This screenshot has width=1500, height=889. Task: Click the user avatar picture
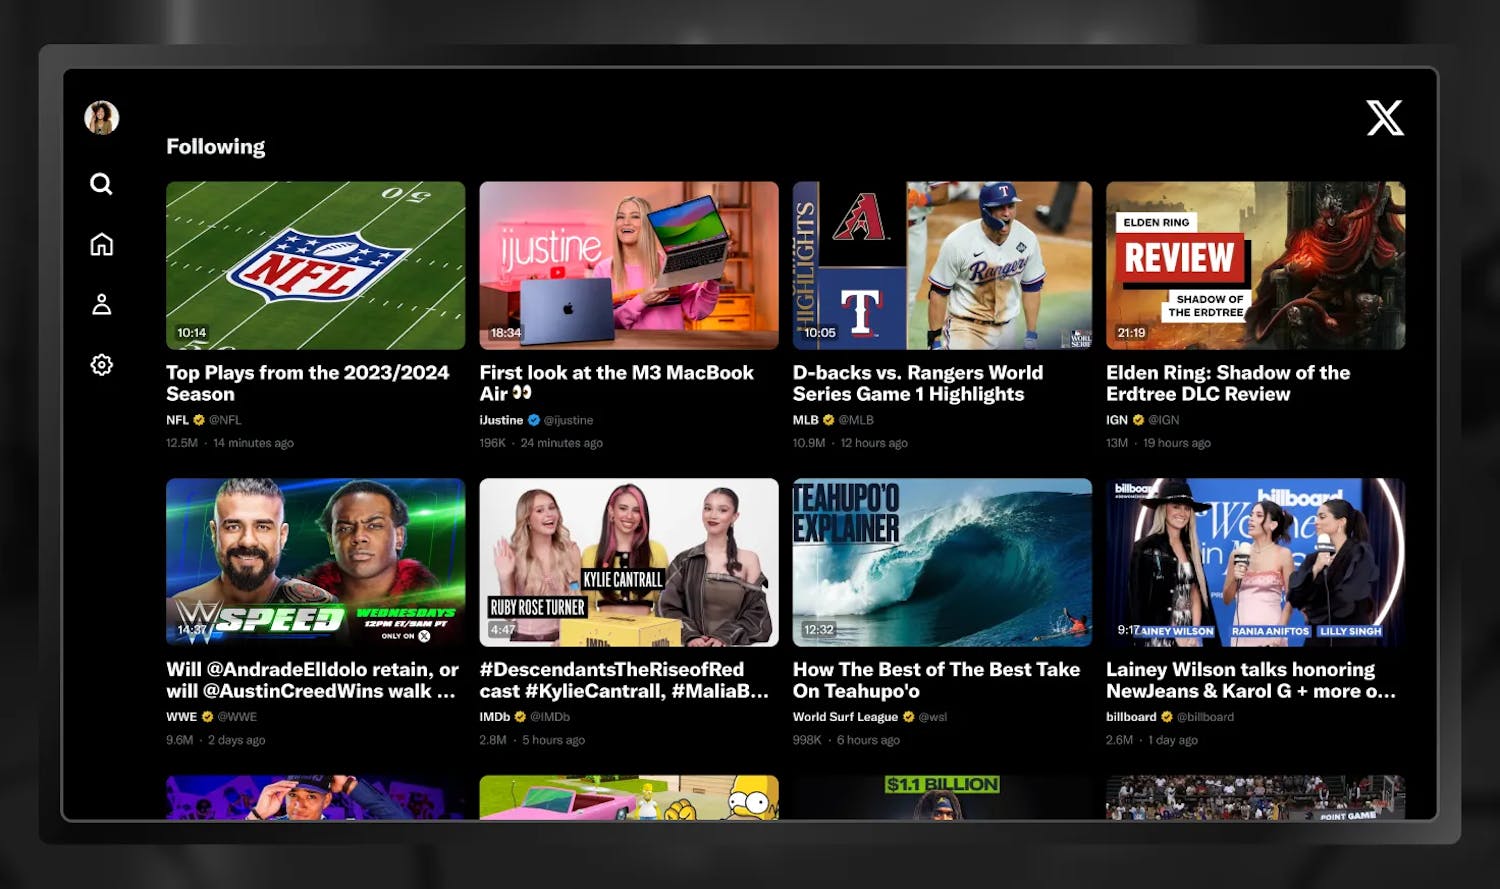tap(101, 118)
